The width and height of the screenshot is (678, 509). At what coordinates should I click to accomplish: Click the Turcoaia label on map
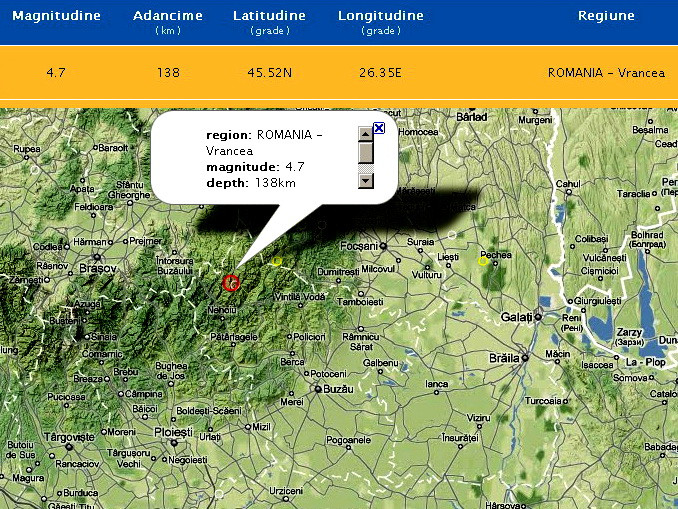point(543,400)
